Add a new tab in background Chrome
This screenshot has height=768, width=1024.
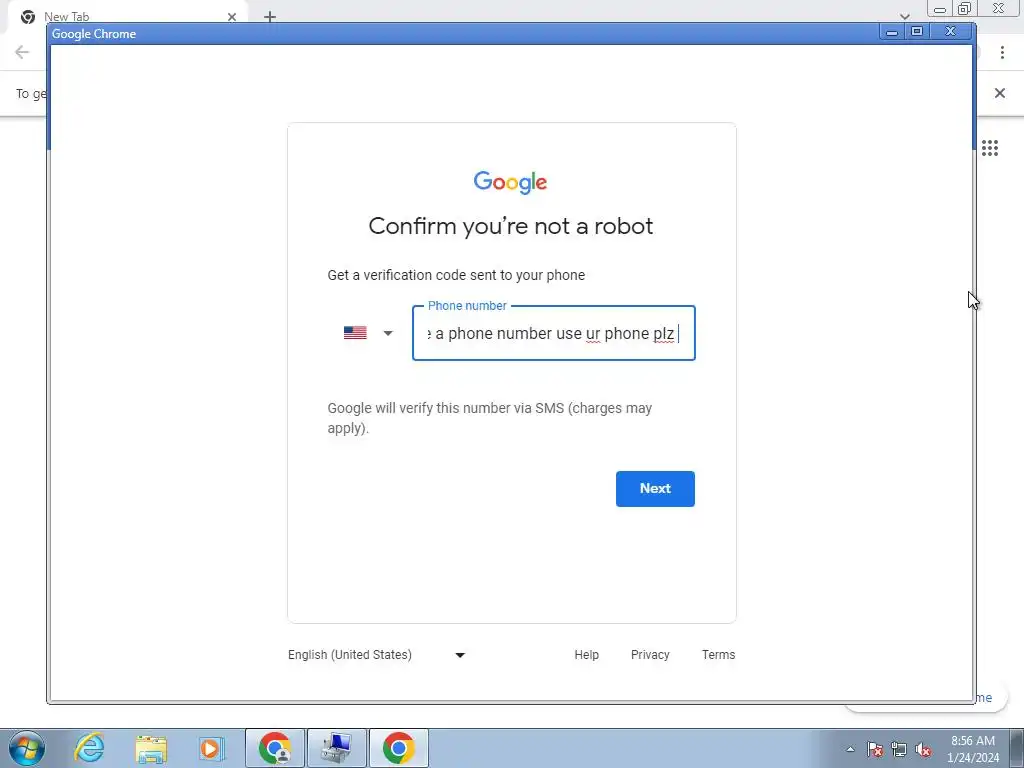(x=270, y=17)
